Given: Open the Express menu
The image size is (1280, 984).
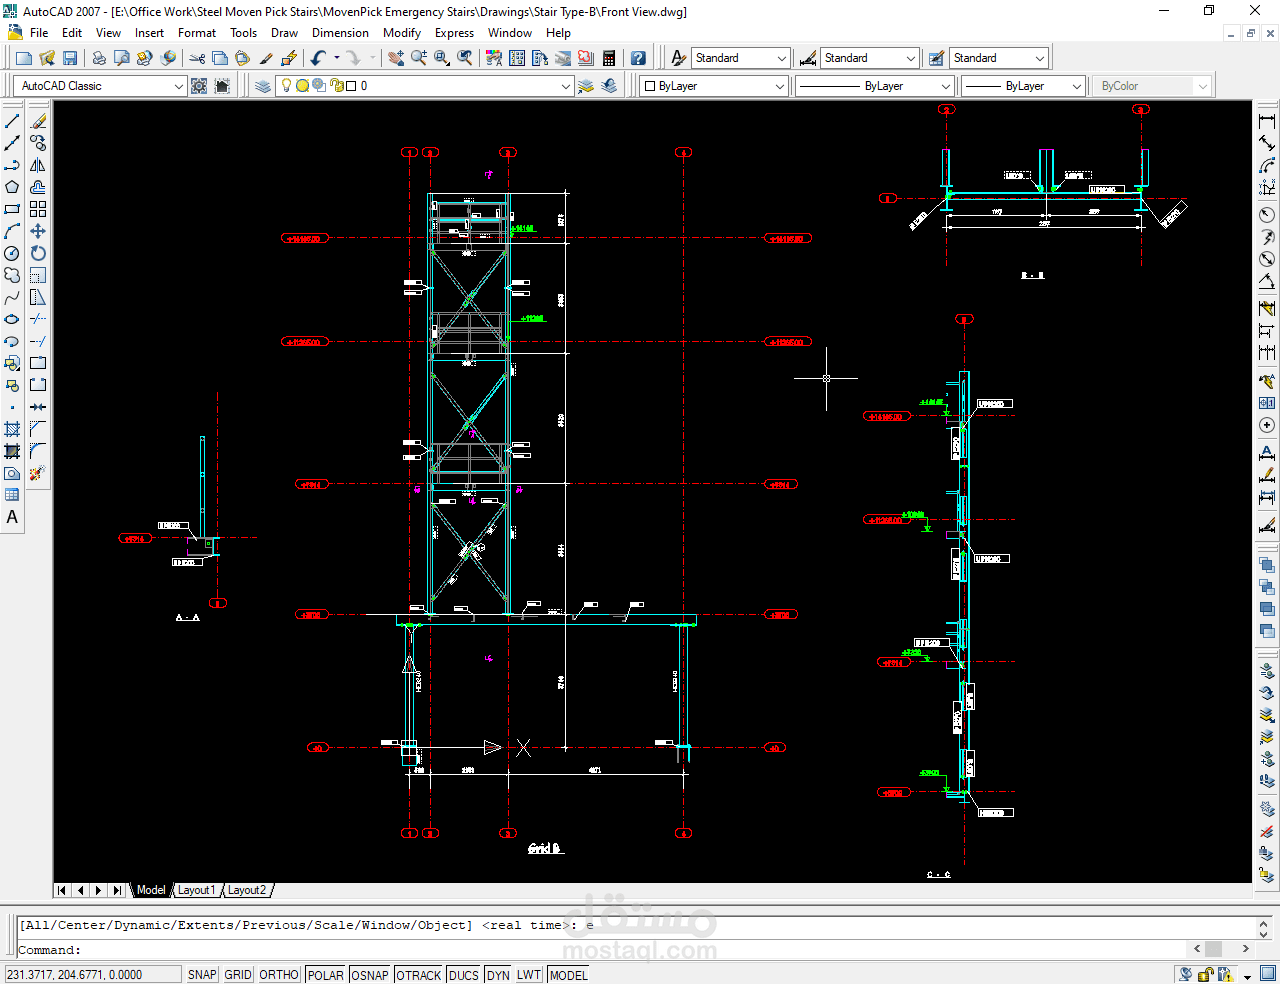Looking at the screenshot, I should tap(454, 33).
